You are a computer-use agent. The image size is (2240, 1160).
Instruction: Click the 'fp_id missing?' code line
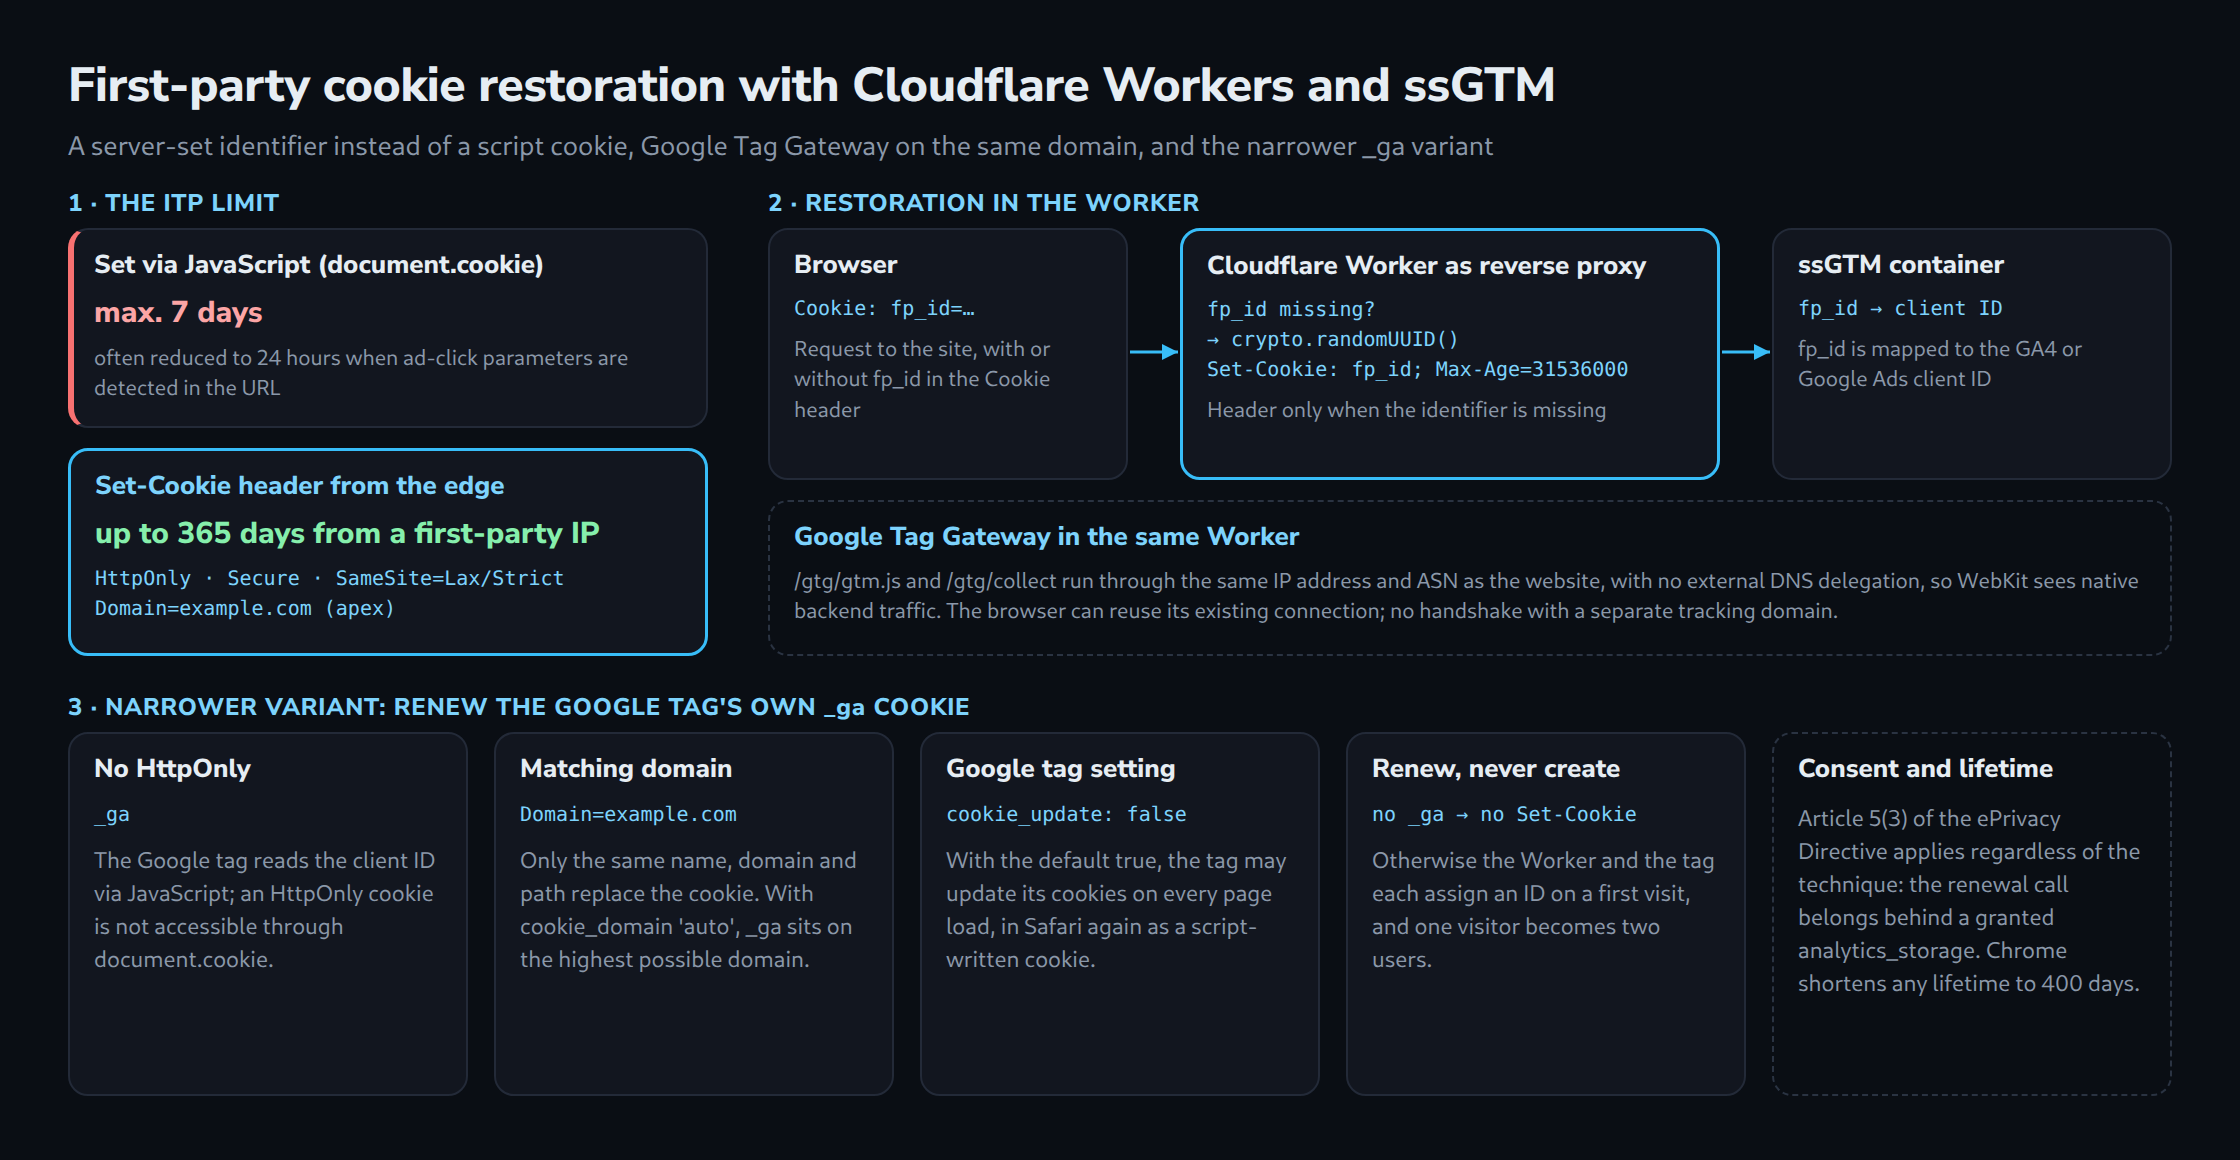point(1290,309)
